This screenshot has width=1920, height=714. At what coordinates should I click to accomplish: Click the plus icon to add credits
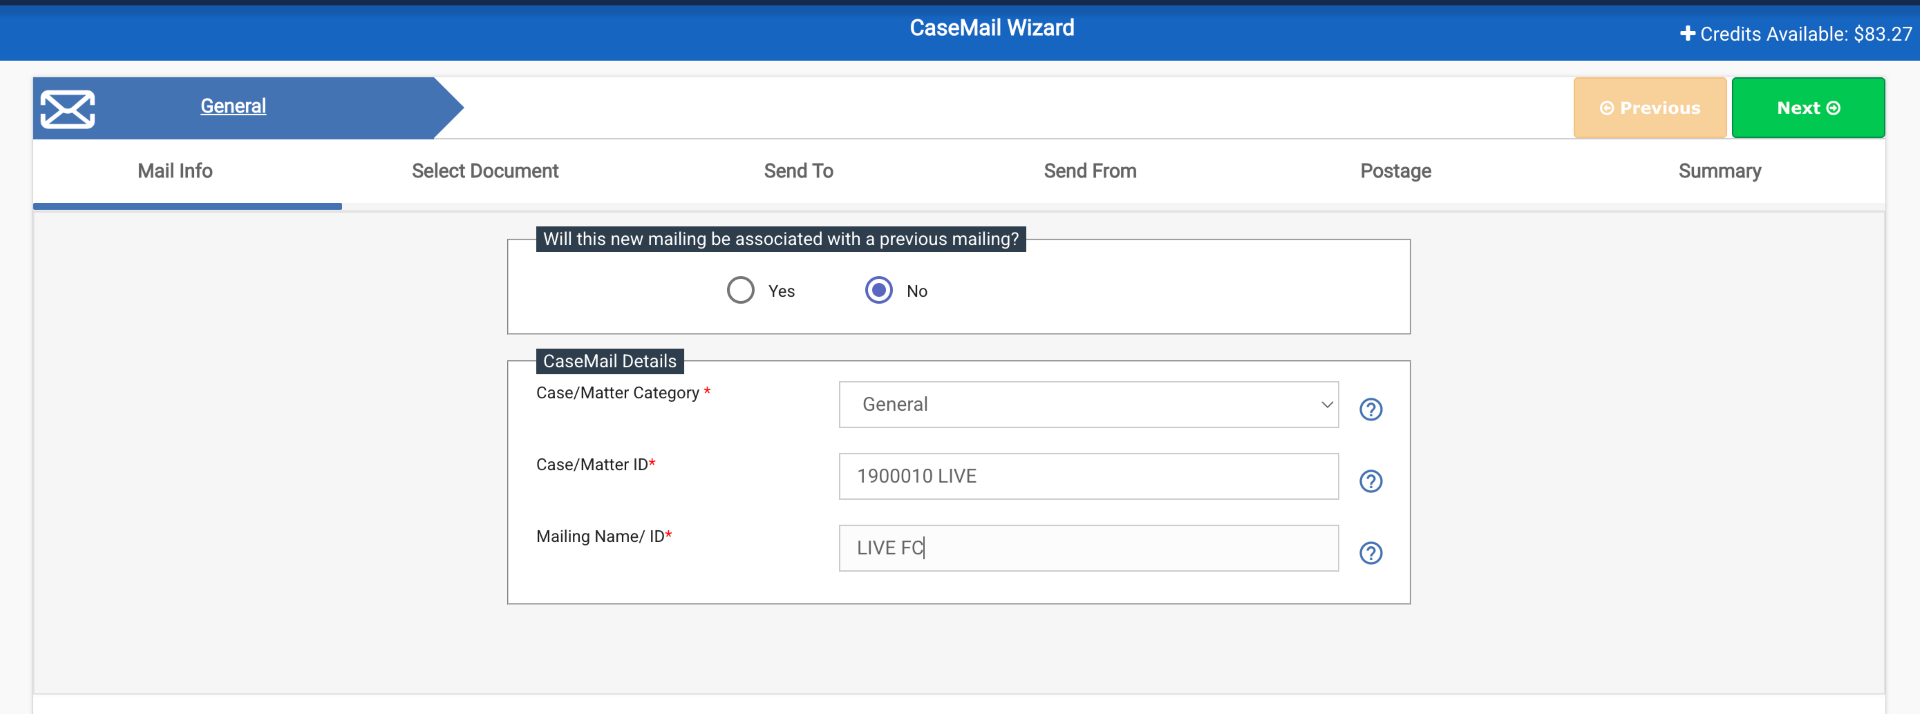click(1687, 34)
